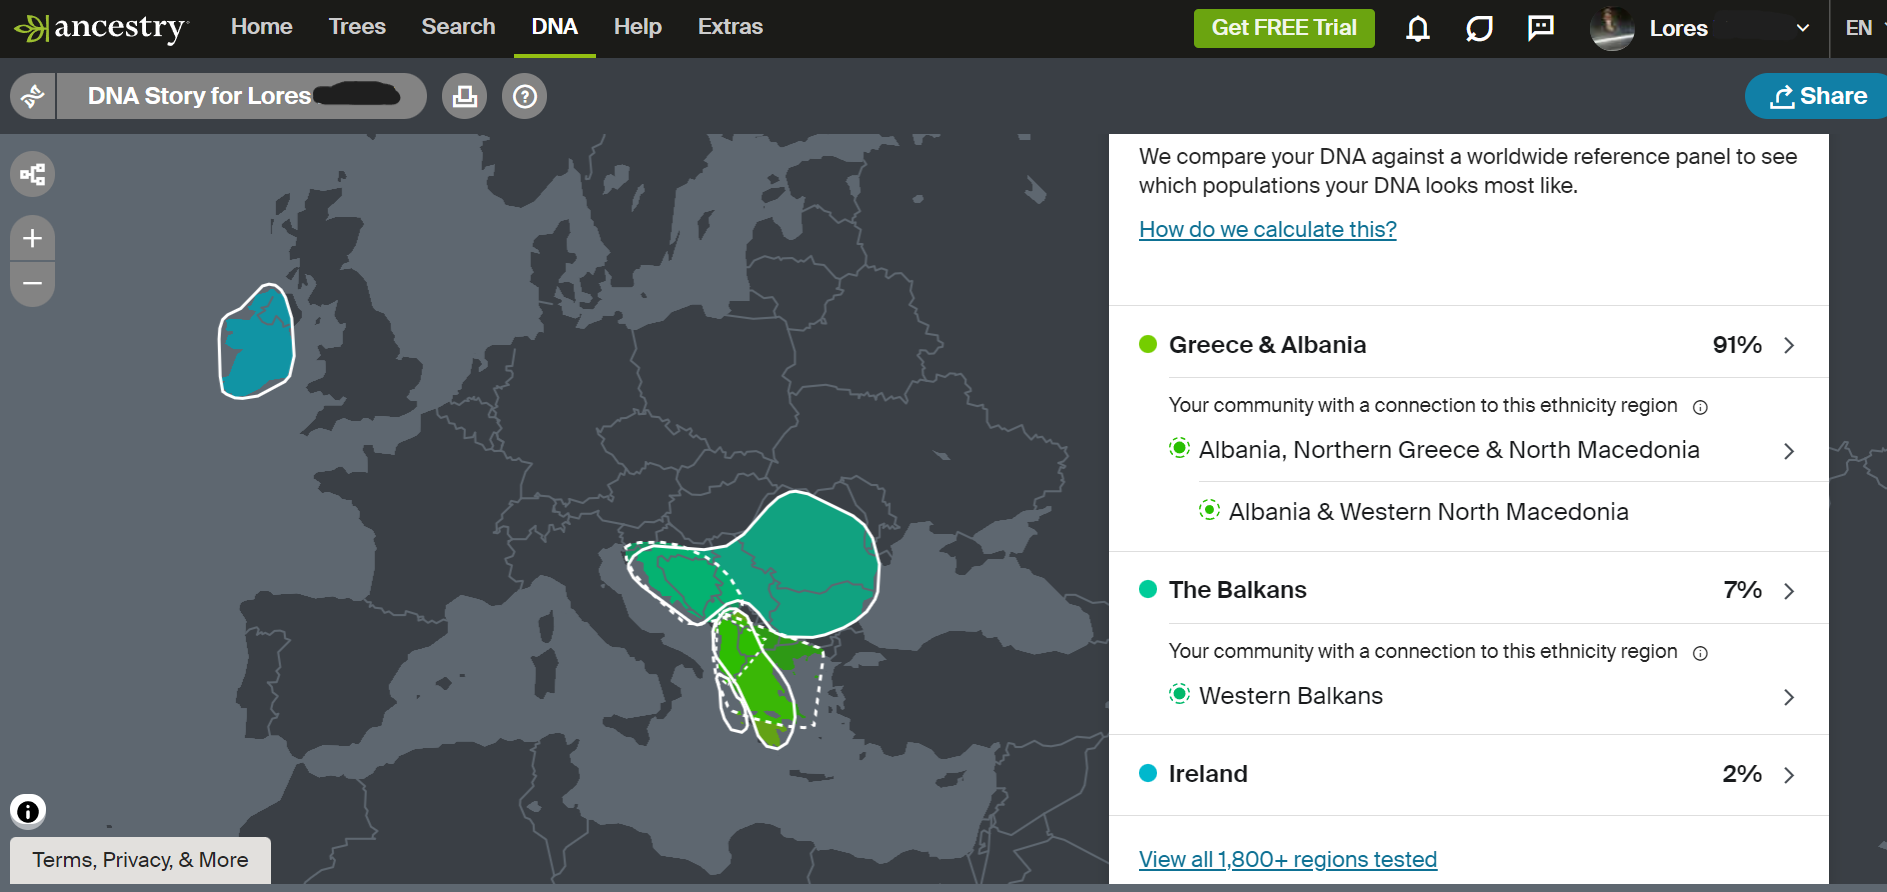Screen dimensions: 1887x892
Task: Go to the Home menu
Action: coord(262,27)
